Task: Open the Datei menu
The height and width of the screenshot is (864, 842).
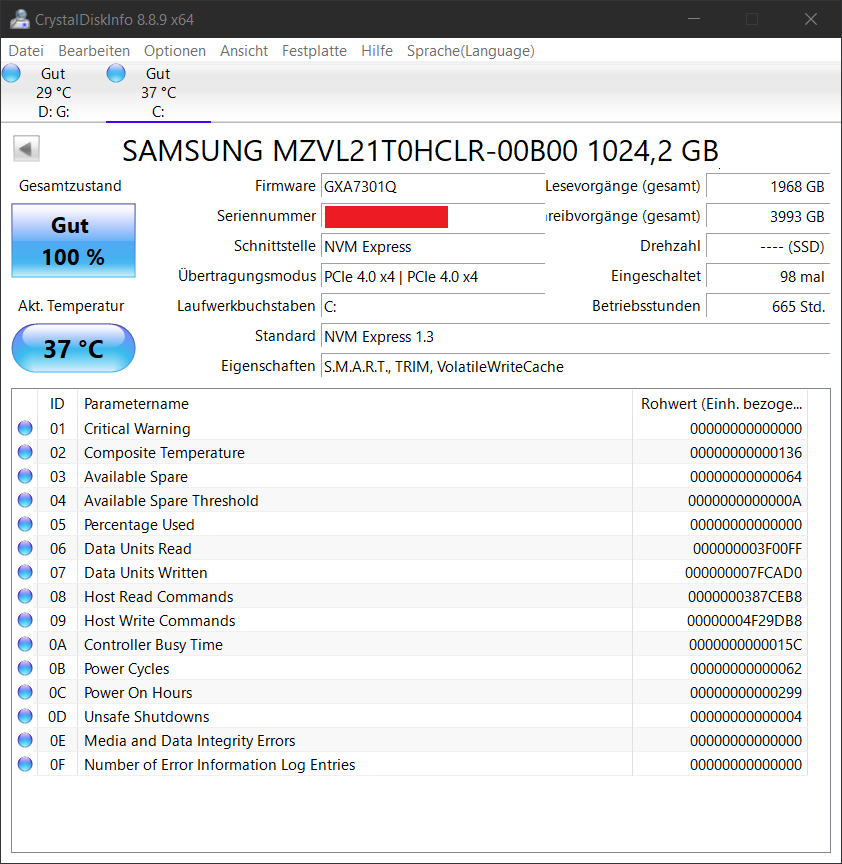Action: [26, 50]
